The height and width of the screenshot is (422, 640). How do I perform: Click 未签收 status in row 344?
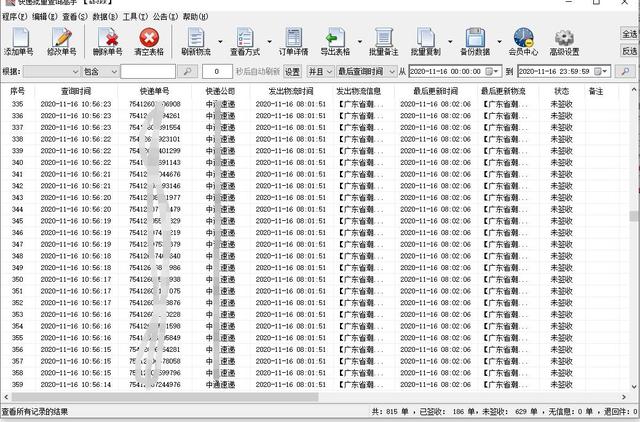(562, 209)
